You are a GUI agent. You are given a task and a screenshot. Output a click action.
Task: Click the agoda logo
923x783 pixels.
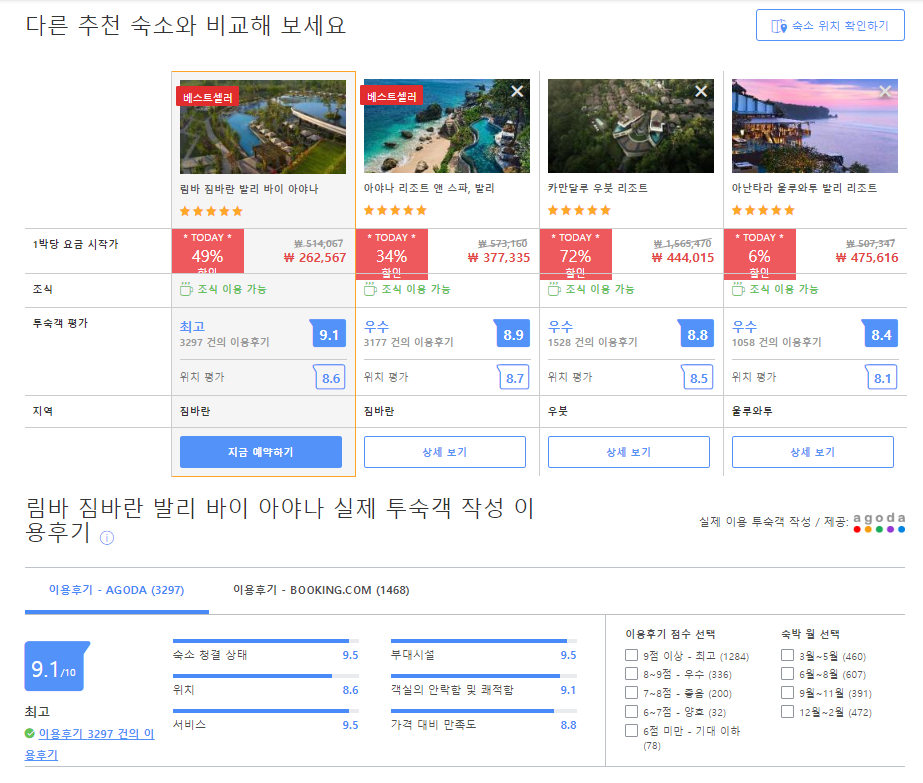pyautogui.click(x=879, y=522)
